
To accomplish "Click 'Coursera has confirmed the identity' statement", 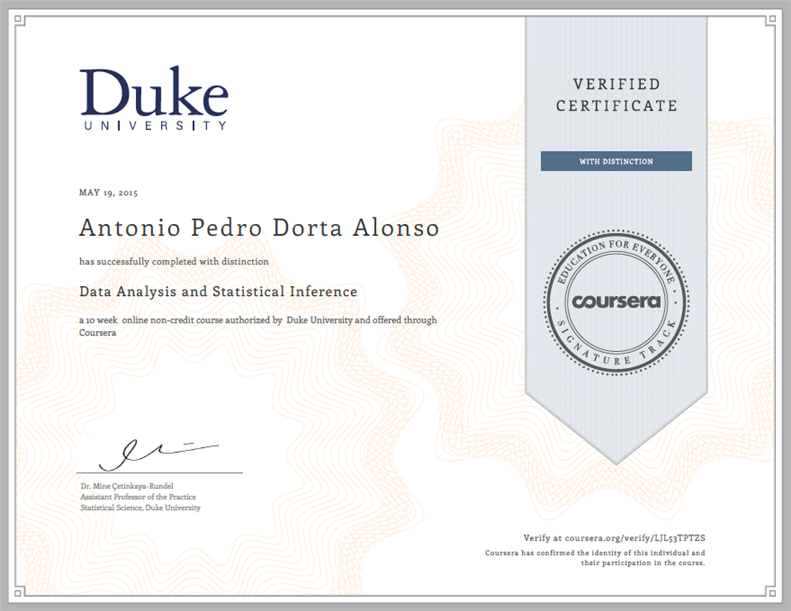I will click(595, 558).
